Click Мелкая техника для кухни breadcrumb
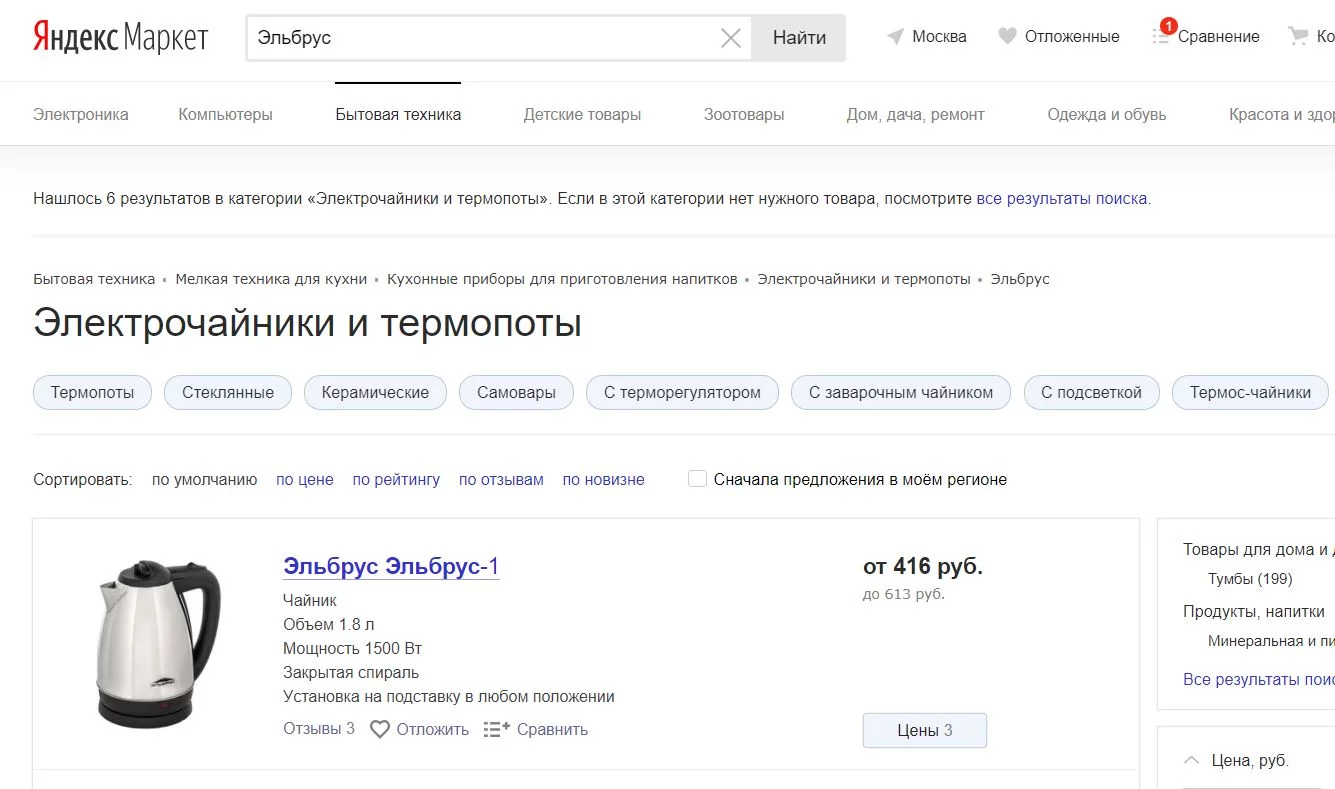 (271, 279)
